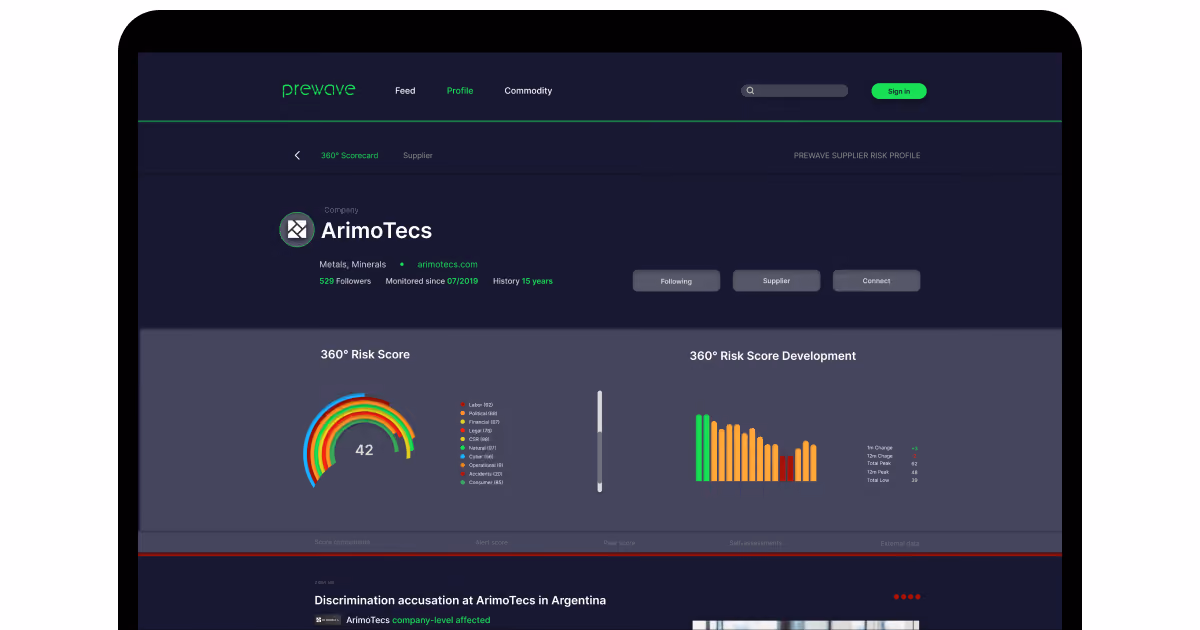Click the first green bar in development chart
Screen dimensions: 1200x630
click(x=699, y=448)
